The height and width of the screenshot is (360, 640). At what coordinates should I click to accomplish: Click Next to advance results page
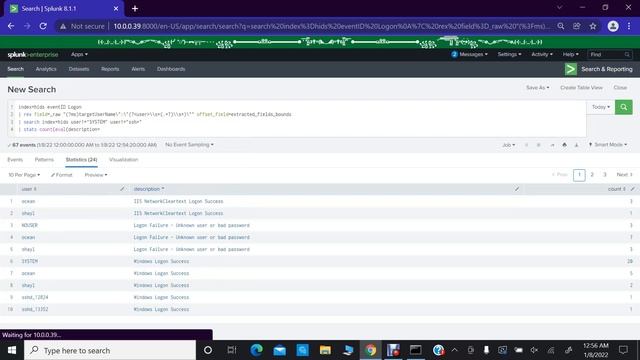pos(624,175)
